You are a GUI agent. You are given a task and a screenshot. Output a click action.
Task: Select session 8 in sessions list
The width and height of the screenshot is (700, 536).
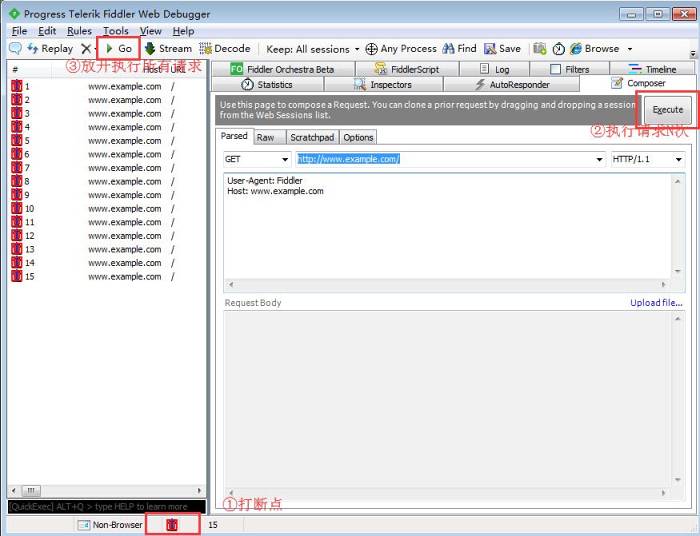[106, 181]
